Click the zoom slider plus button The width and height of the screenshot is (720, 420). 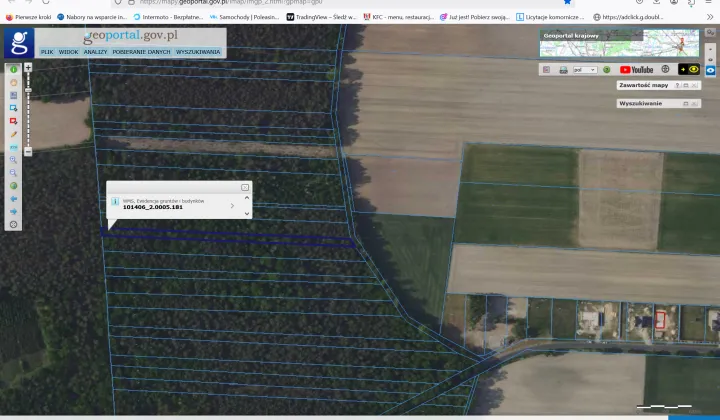pos(28,67)
